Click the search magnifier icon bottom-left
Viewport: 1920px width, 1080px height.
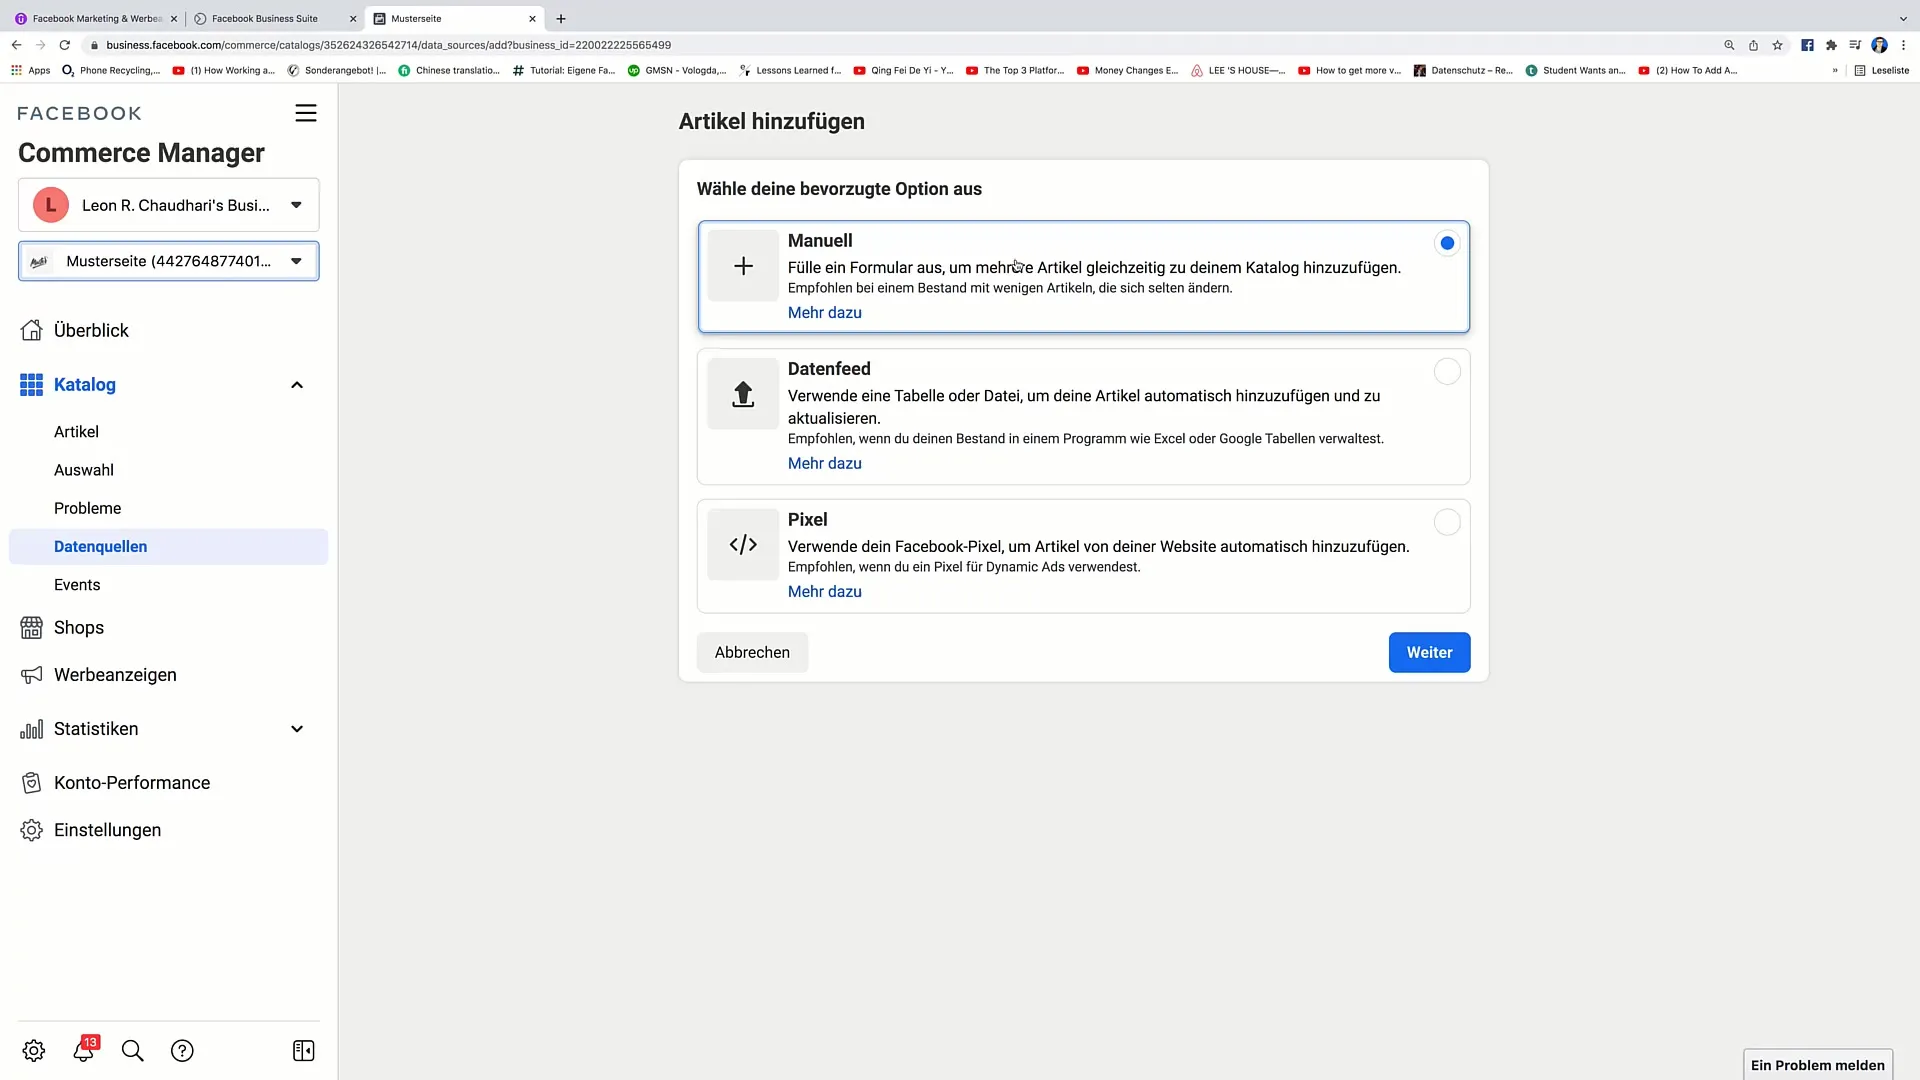(x=132, y=1052)
